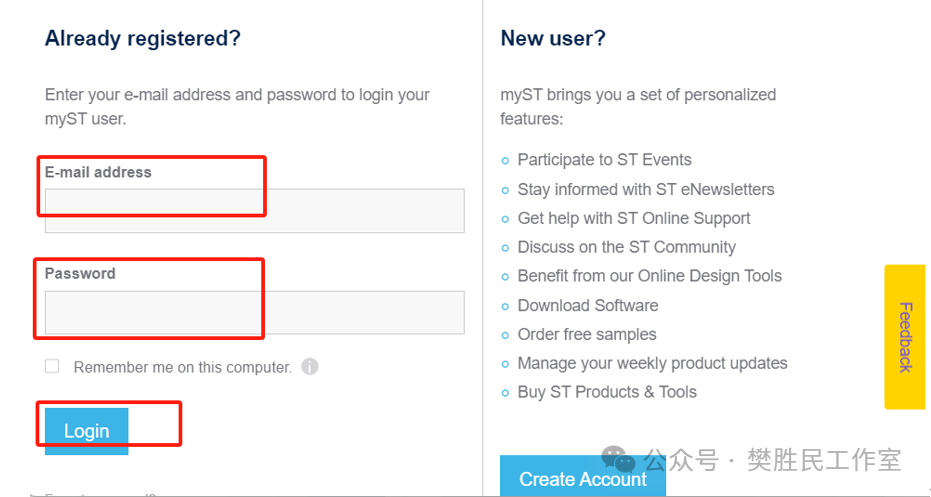Viewport: 931px width, 497px height.
Task: Open the yellow Feedback side tab
Action: pyautogui.click(x=905, y=337)
